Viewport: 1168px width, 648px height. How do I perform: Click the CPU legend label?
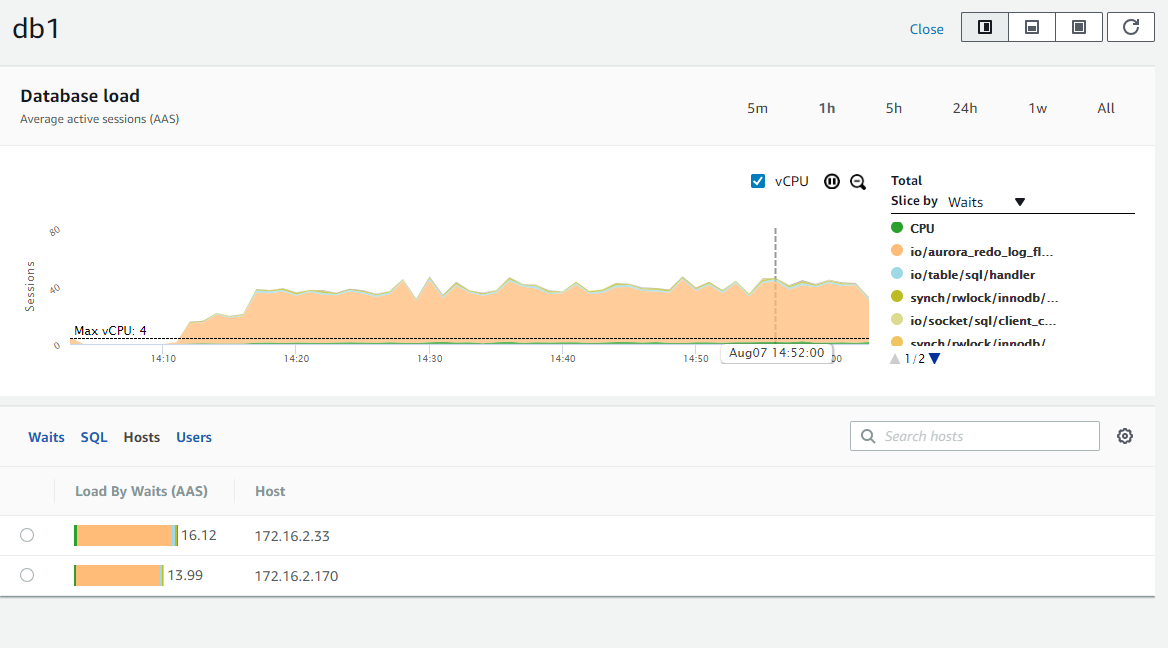coord(922,228)
